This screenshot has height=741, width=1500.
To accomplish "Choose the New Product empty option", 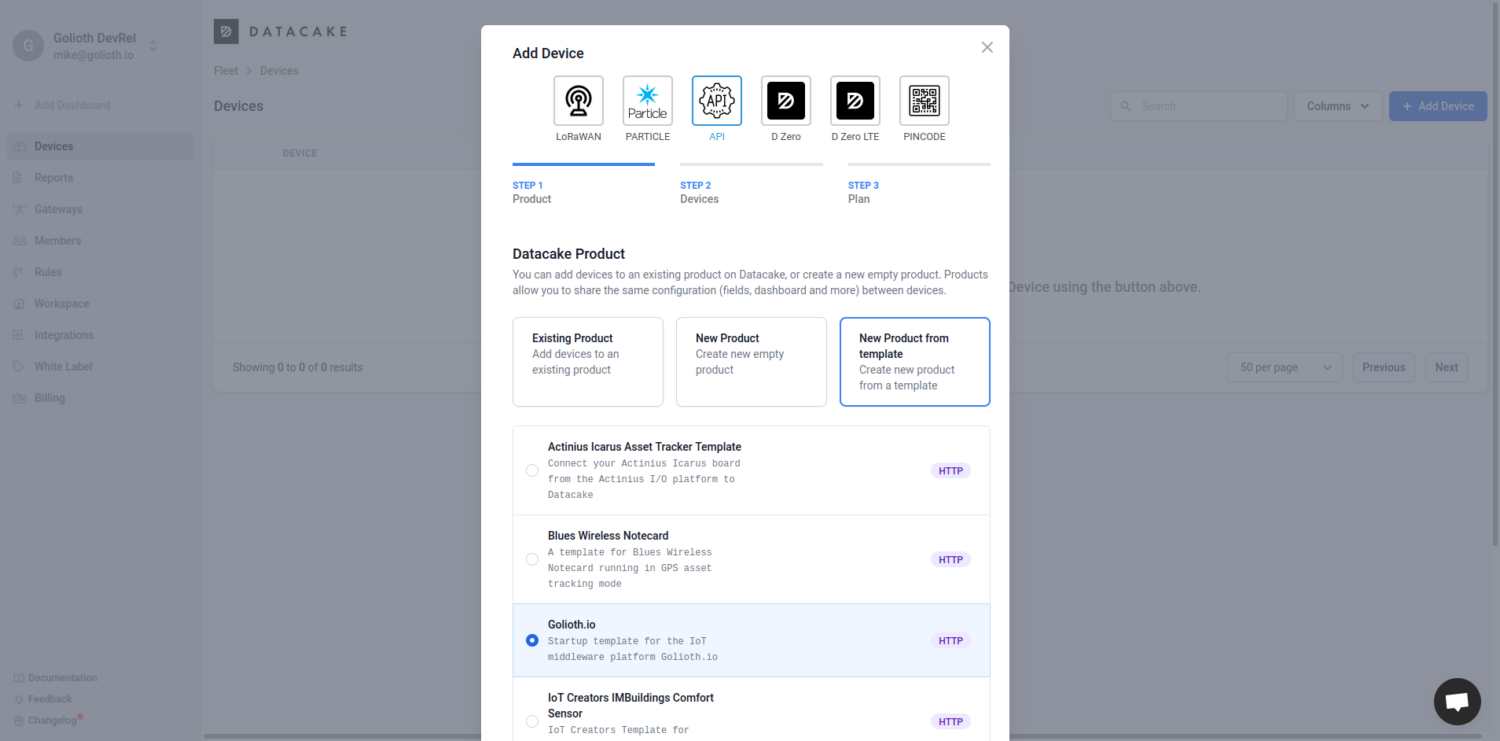I will coord(751,361).
